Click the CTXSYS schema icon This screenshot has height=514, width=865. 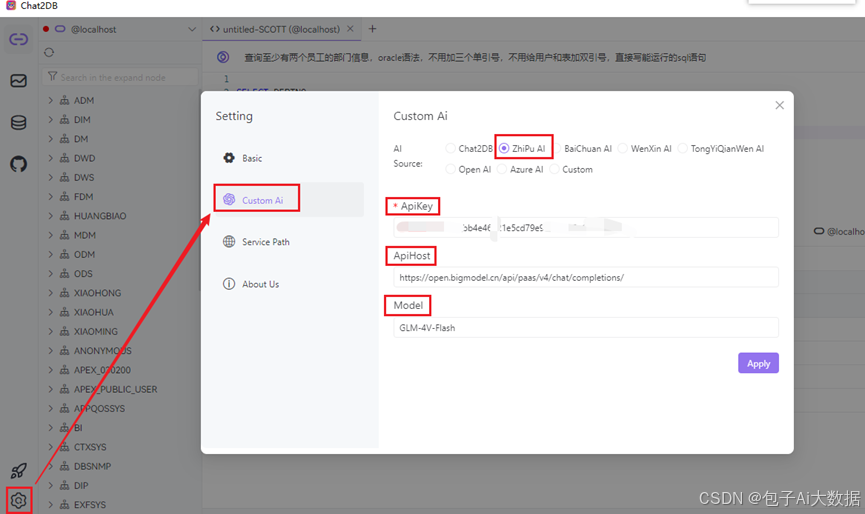65,447
